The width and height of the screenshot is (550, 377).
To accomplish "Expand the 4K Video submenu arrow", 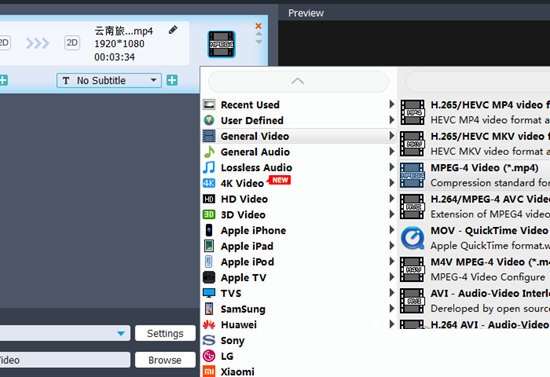I will [x=391, y=183].
